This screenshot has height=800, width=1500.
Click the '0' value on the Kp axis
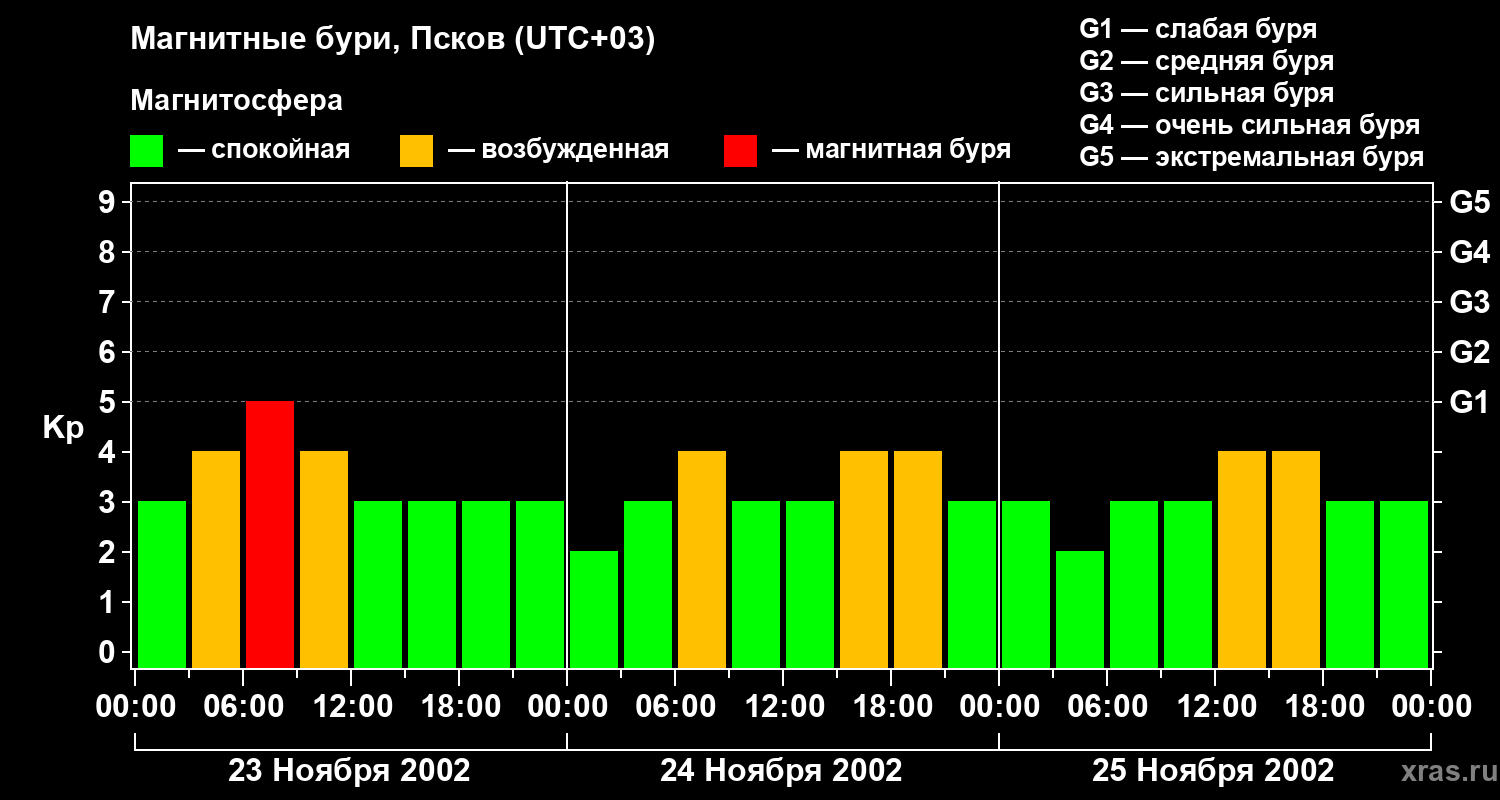[109, 652]
